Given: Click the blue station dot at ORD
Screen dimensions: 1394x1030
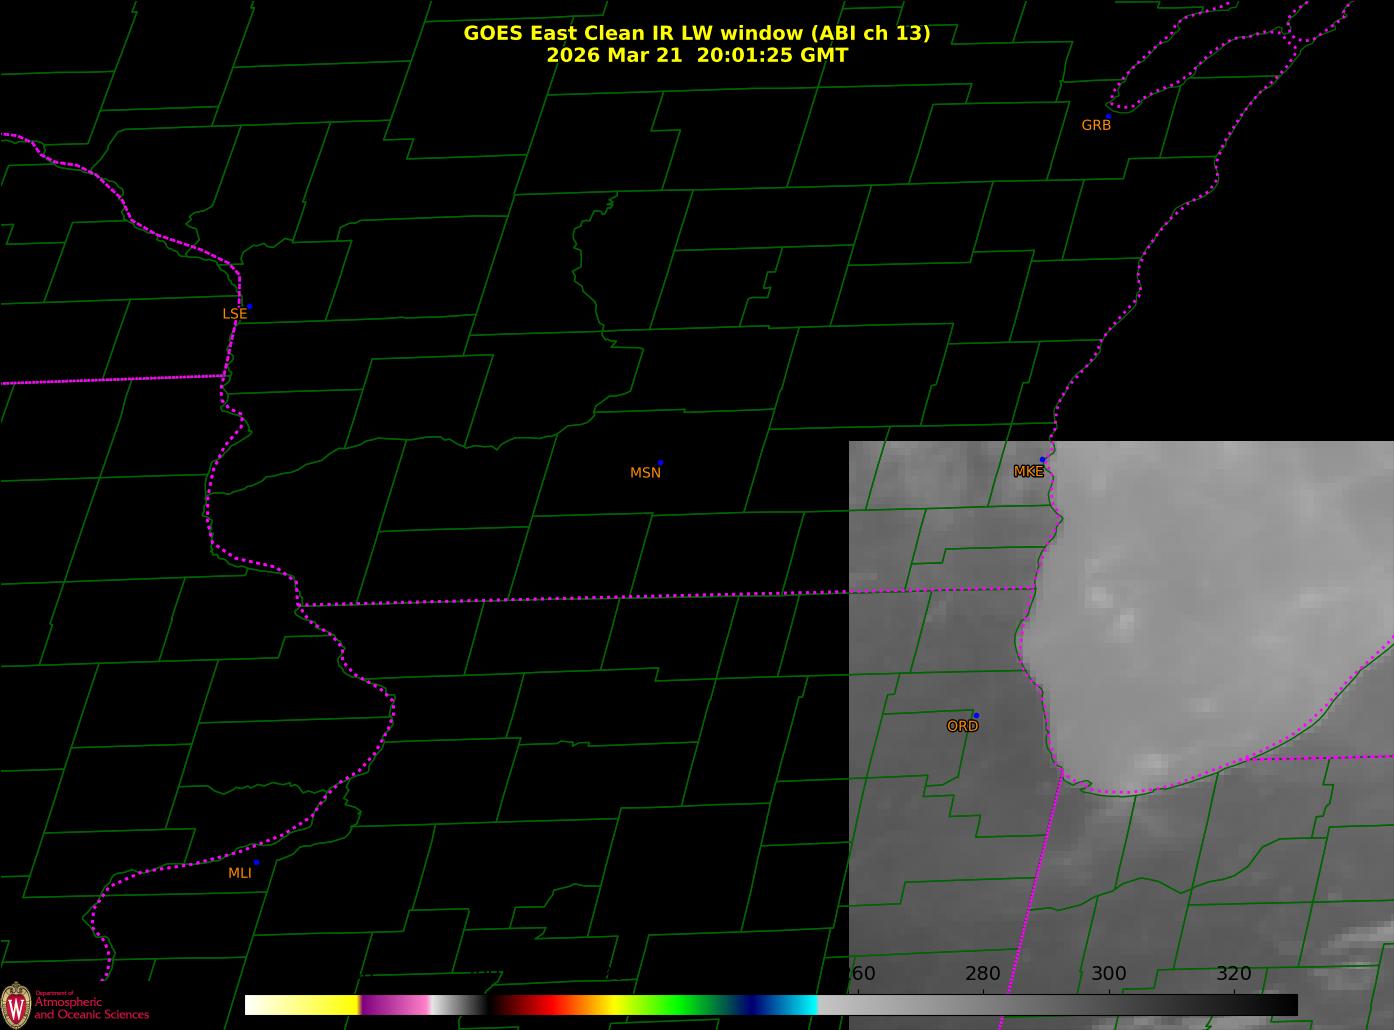Looking at the screenshot, I should click(976, 715).
